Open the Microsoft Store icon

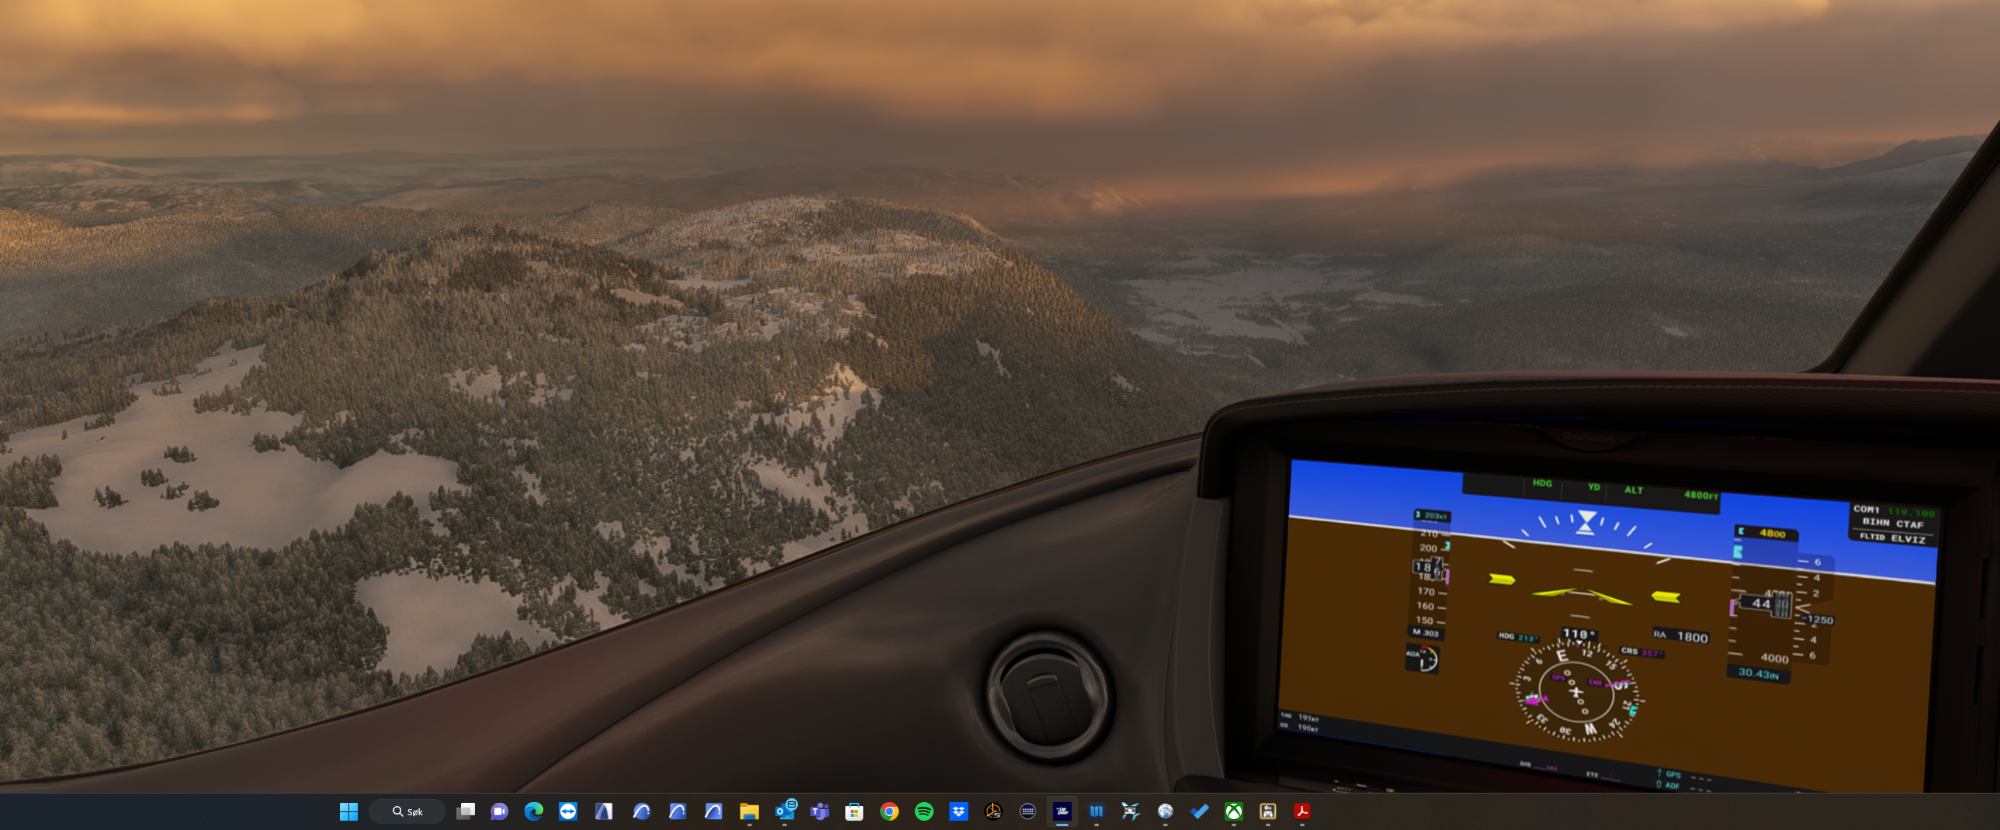pyautogui.click(x=854, y=812)
